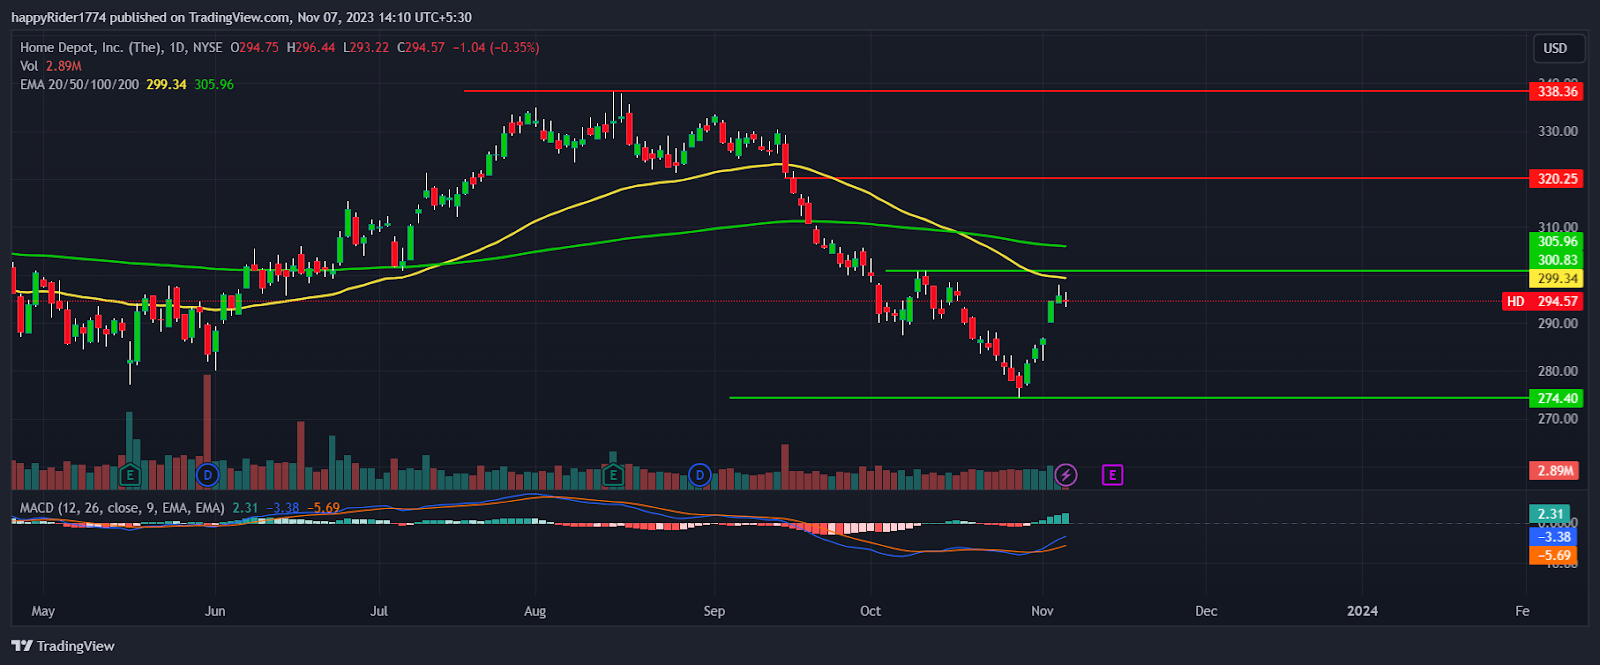Screen dimensions: 1600x665
Task: Select the 305.96 green EMA price label
Action: click(1557, 241)
